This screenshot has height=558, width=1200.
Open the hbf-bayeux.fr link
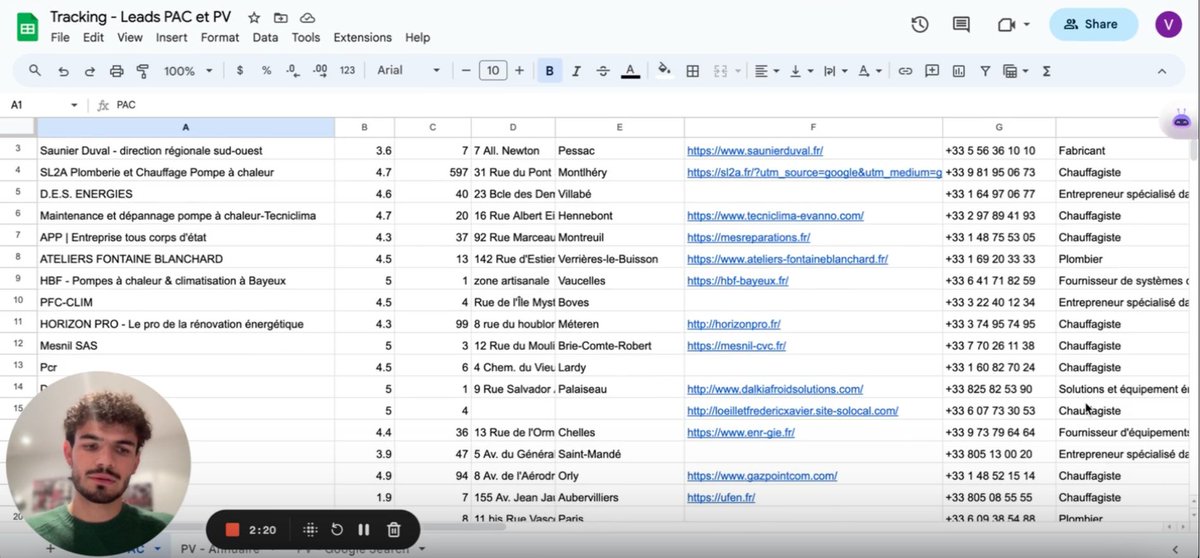click(x=737, y=281)
